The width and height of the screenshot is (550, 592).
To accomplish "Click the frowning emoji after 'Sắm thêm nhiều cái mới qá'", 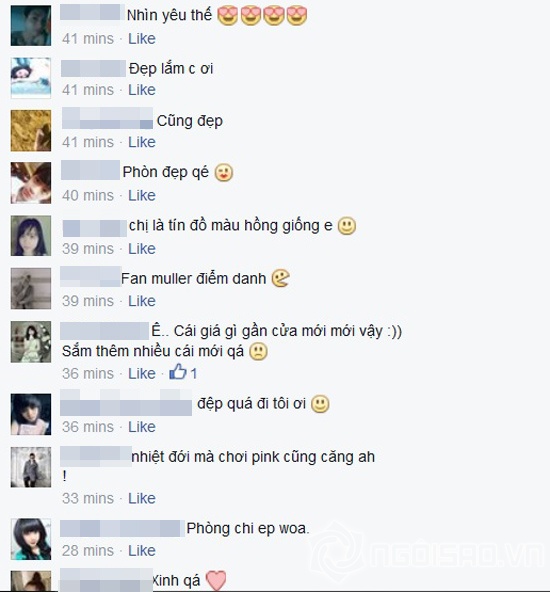I will (259, 352).
